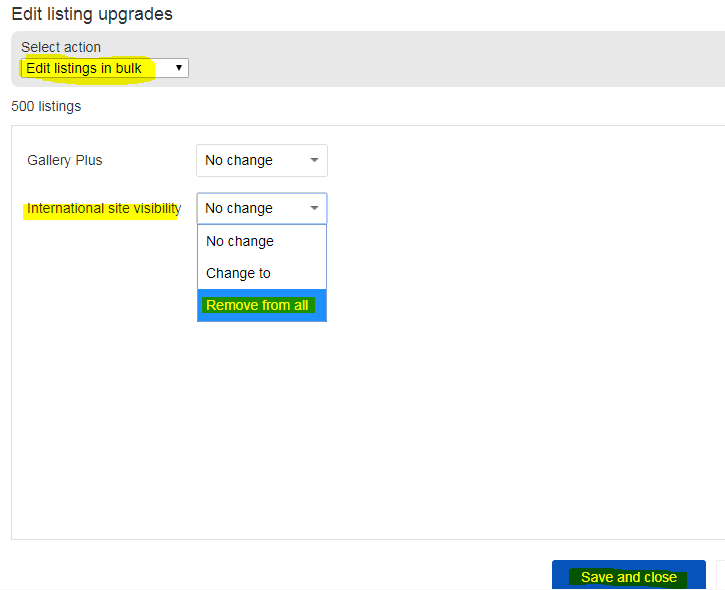Click the '500 listings' count text
The height and width of the screenshot is (590, 725).
click(46, 106)
